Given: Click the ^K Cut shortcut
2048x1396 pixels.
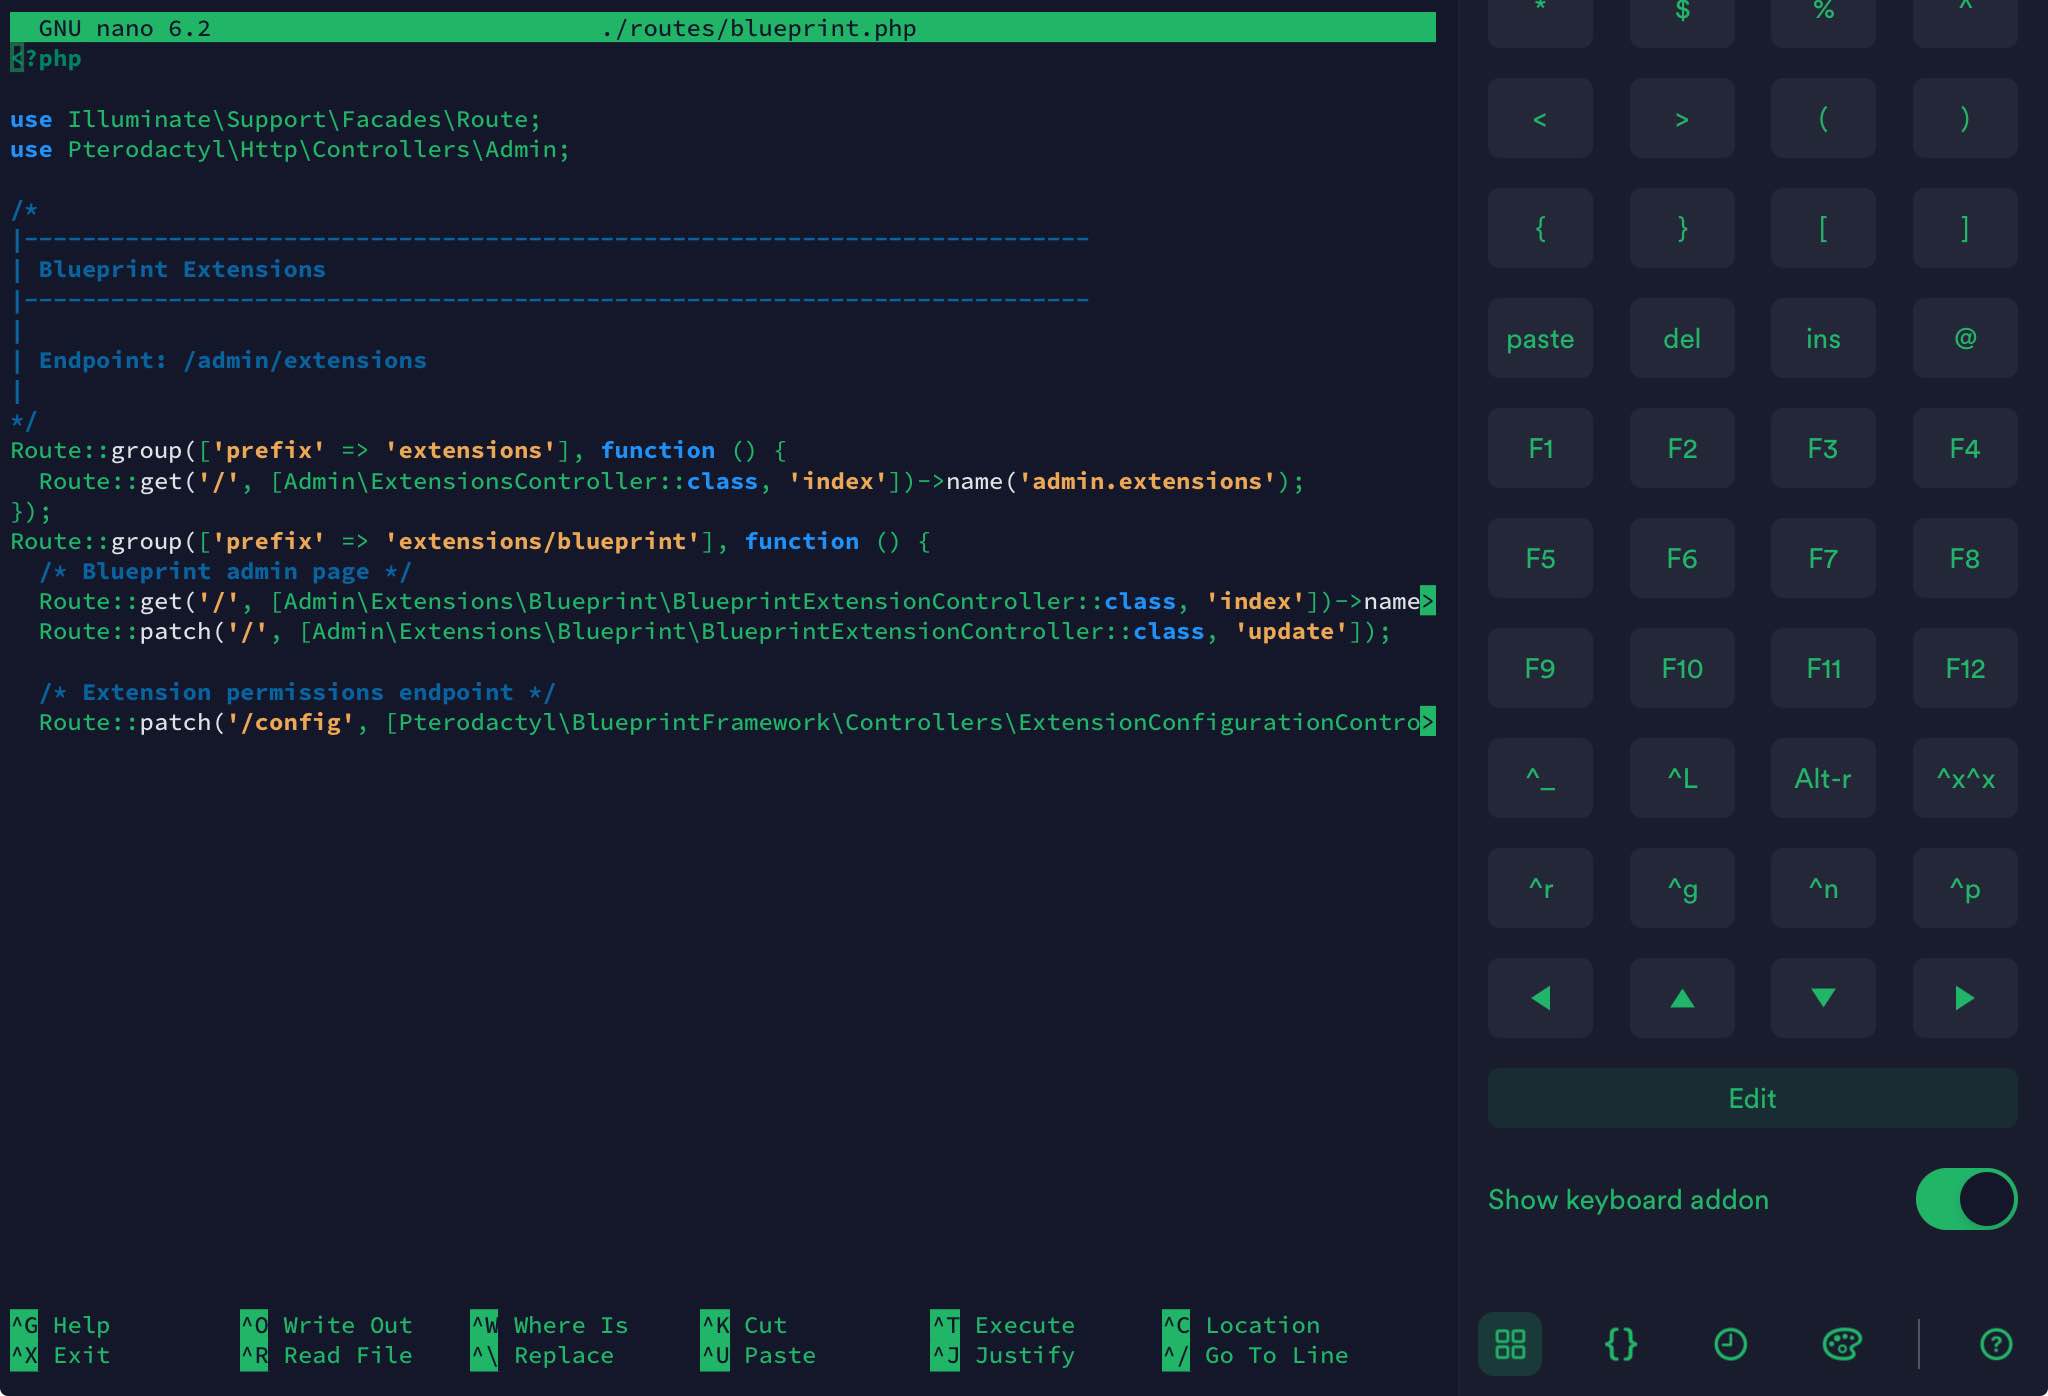Looking at the screenshot, I should (744, 1325).
